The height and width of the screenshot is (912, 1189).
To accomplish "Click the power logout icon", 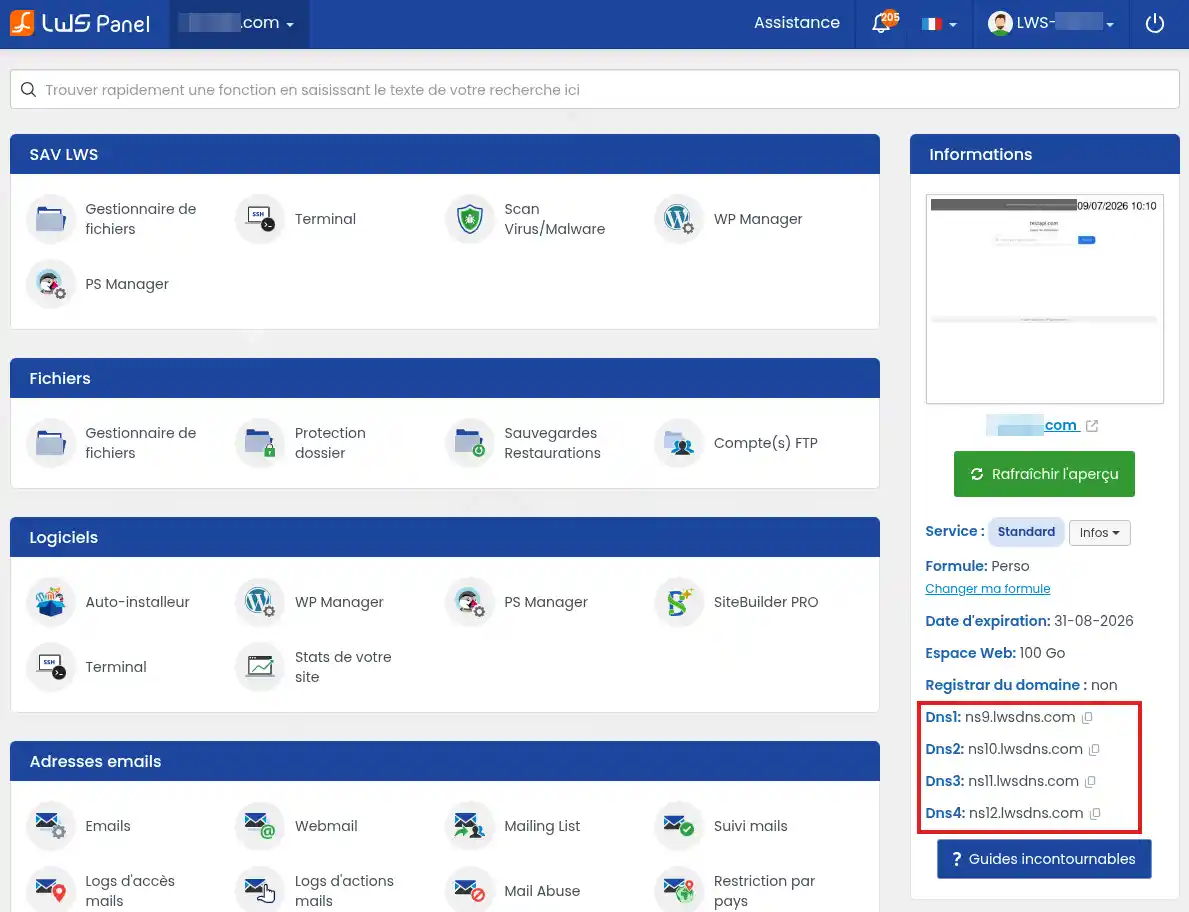I will click(x=1155, y=24).
